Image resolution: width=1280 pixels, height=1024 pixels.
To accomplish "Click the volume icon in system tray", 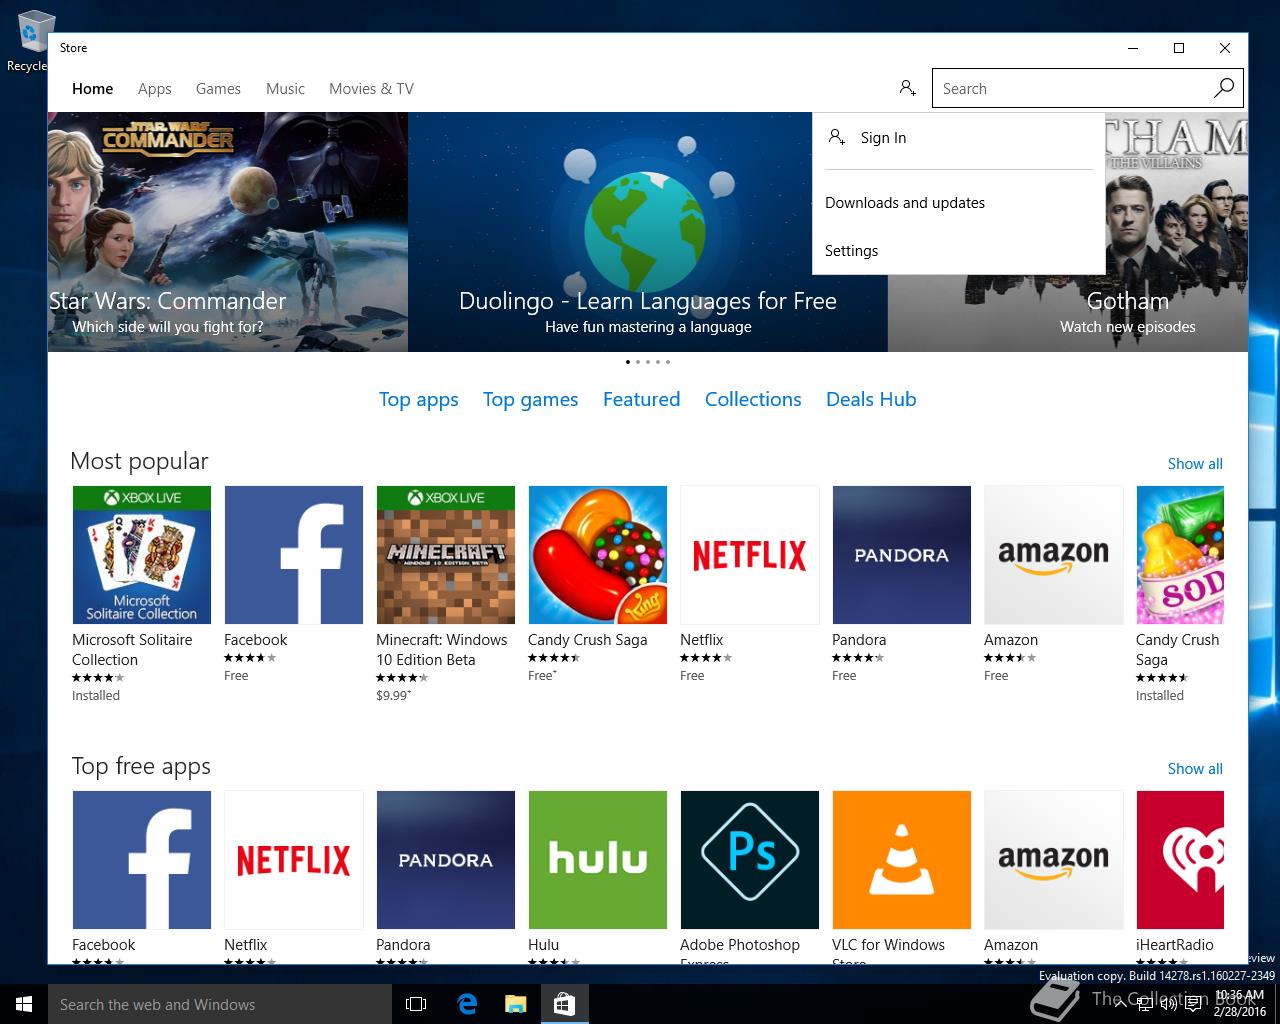I will coord(1167,1004).
